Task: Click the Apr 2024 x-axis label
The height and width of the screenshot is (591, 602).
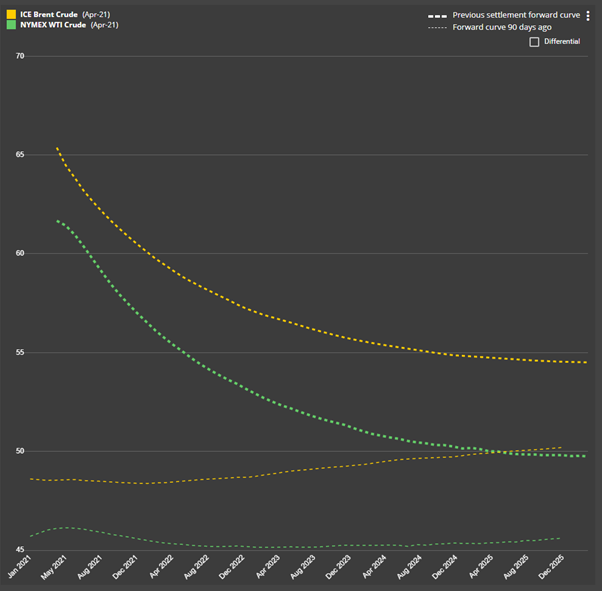Action: click(x=374, y=567)
